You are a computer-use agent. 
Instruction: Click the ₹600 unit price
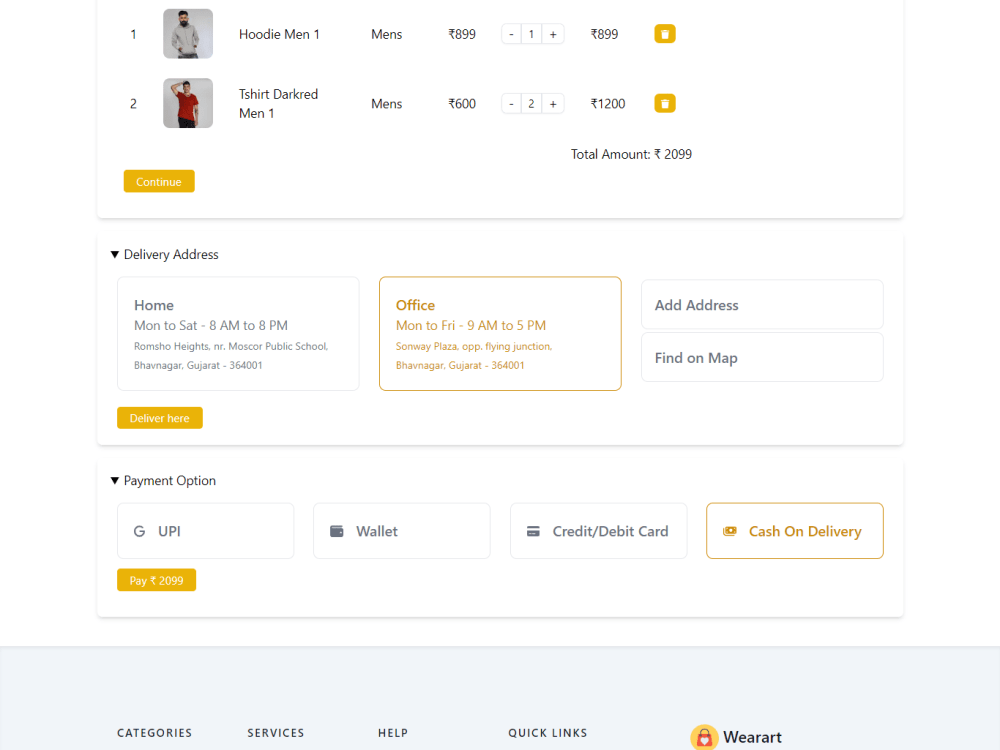[x=462, y=104]
